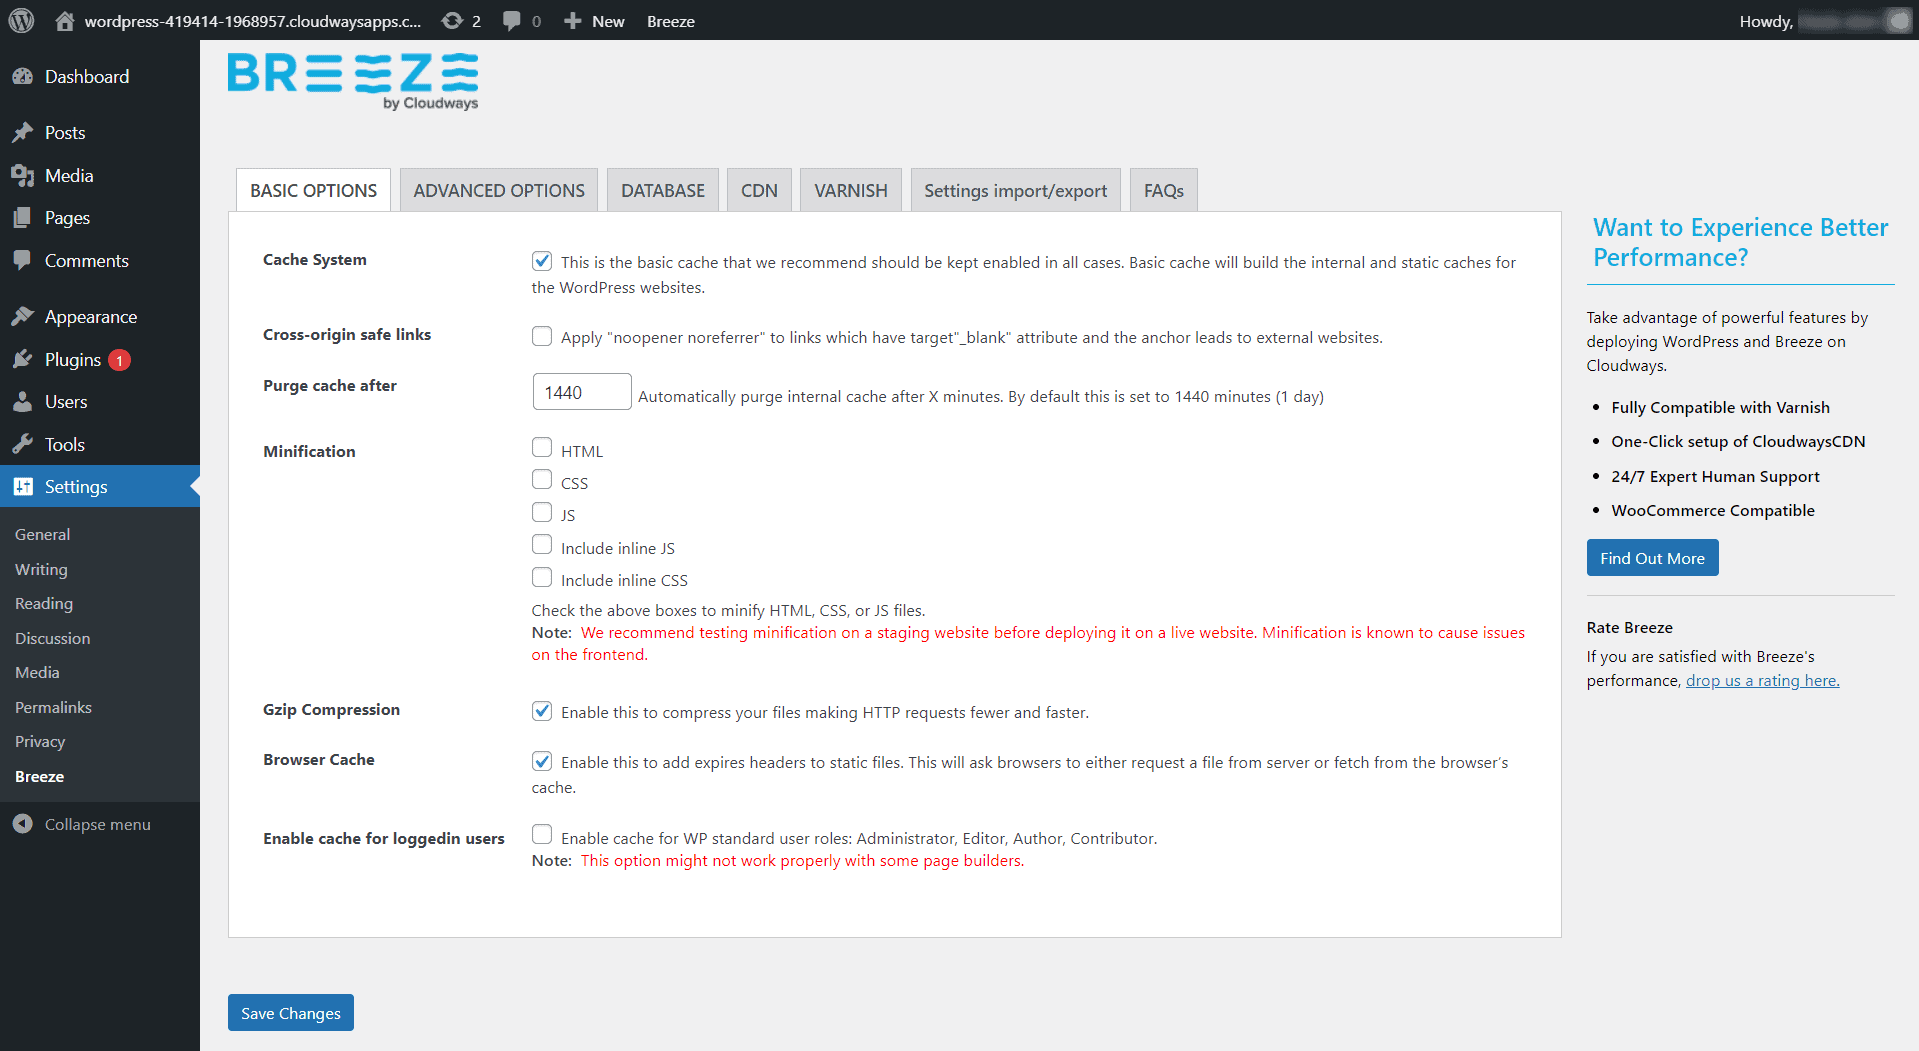Click the Find Out More button
The width and height of the screenshot is (1919, 1051).
1652,558
